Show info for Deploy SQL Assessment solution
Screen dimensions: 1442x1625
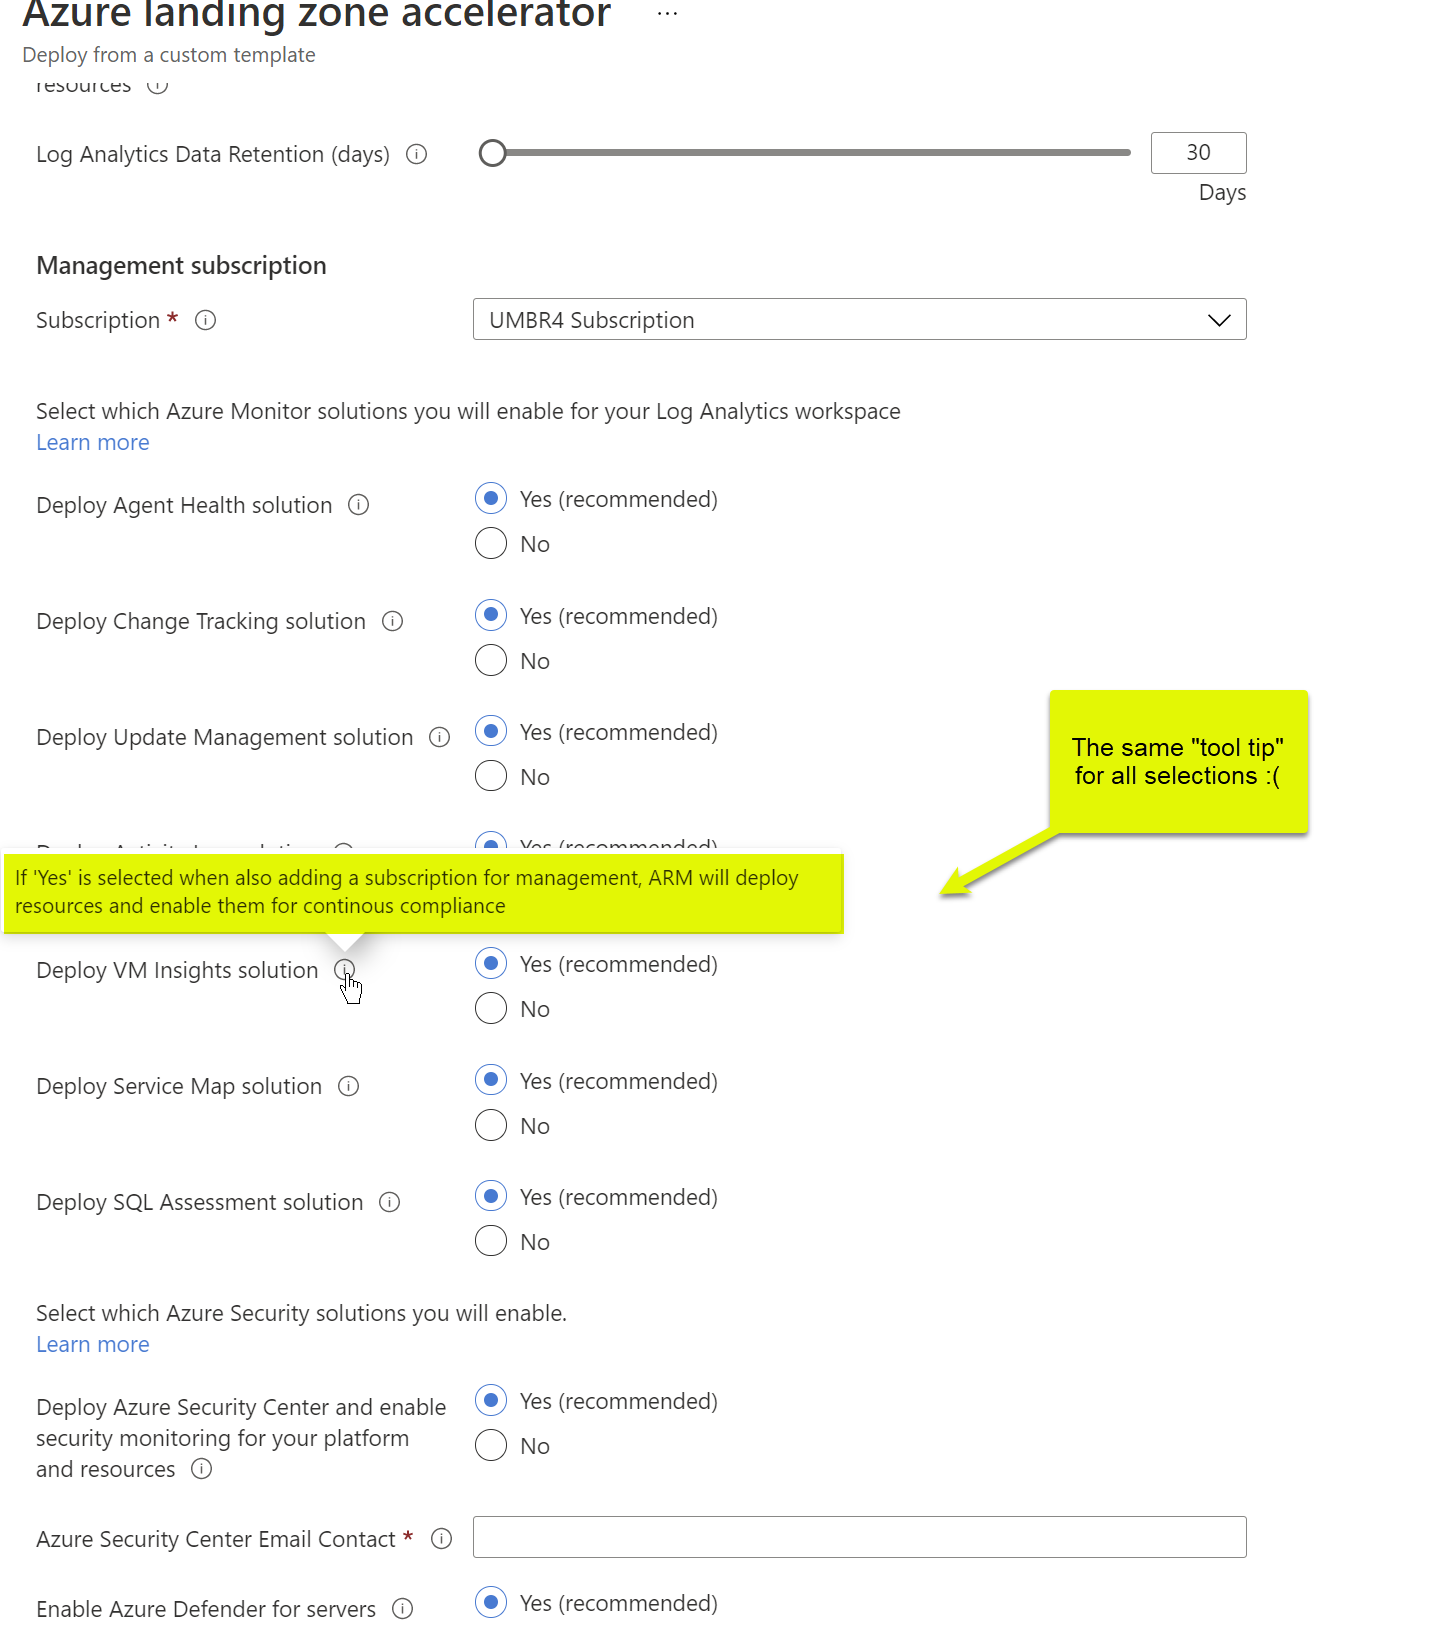pos(390,1202)
